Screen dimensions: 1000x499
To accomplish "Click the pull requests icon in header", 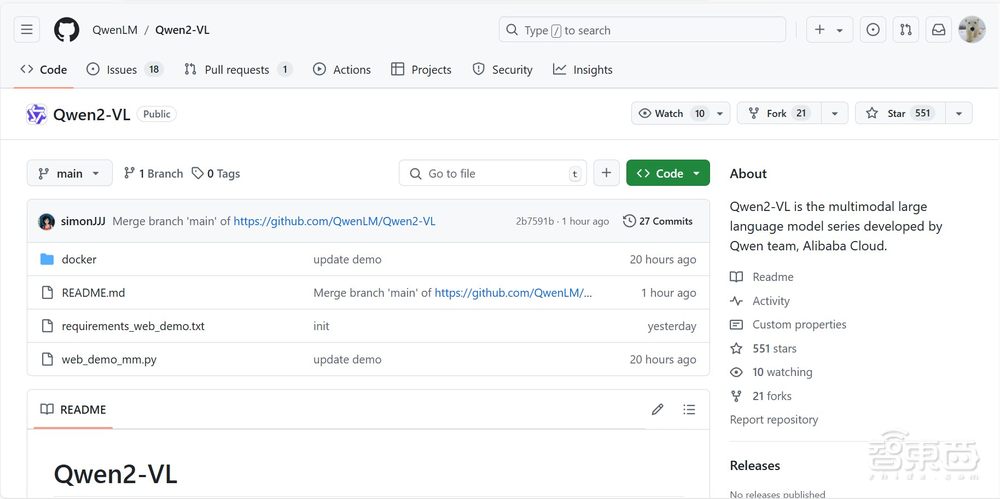I will pos(905,30).
